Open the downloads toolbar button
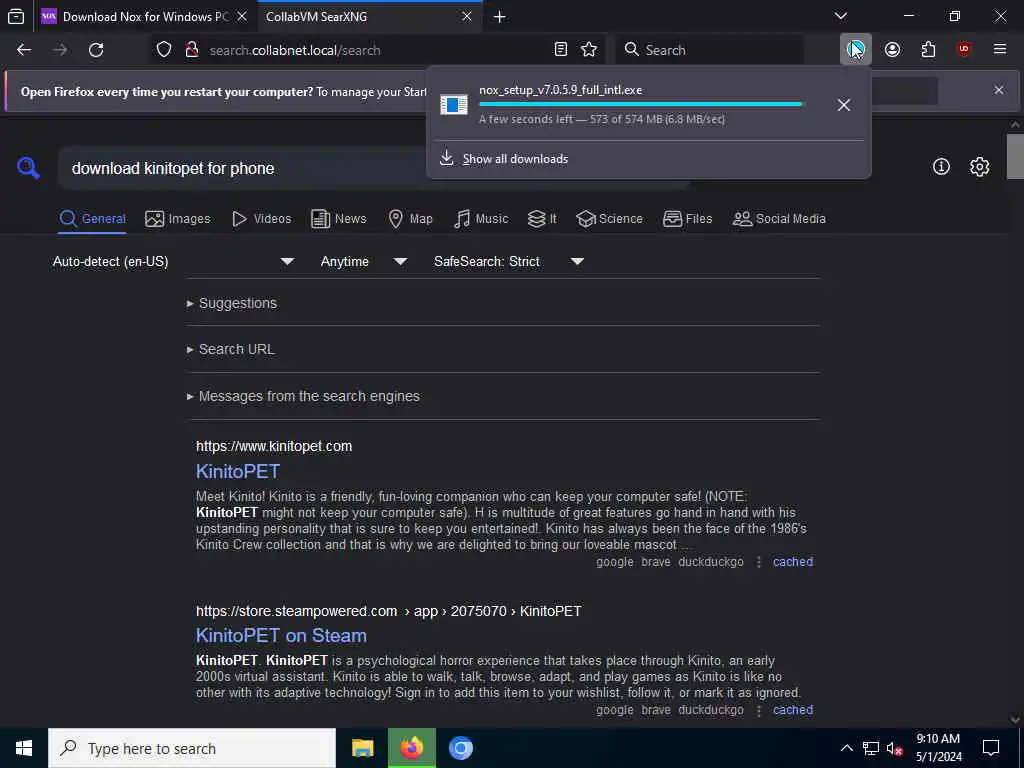 856,50
